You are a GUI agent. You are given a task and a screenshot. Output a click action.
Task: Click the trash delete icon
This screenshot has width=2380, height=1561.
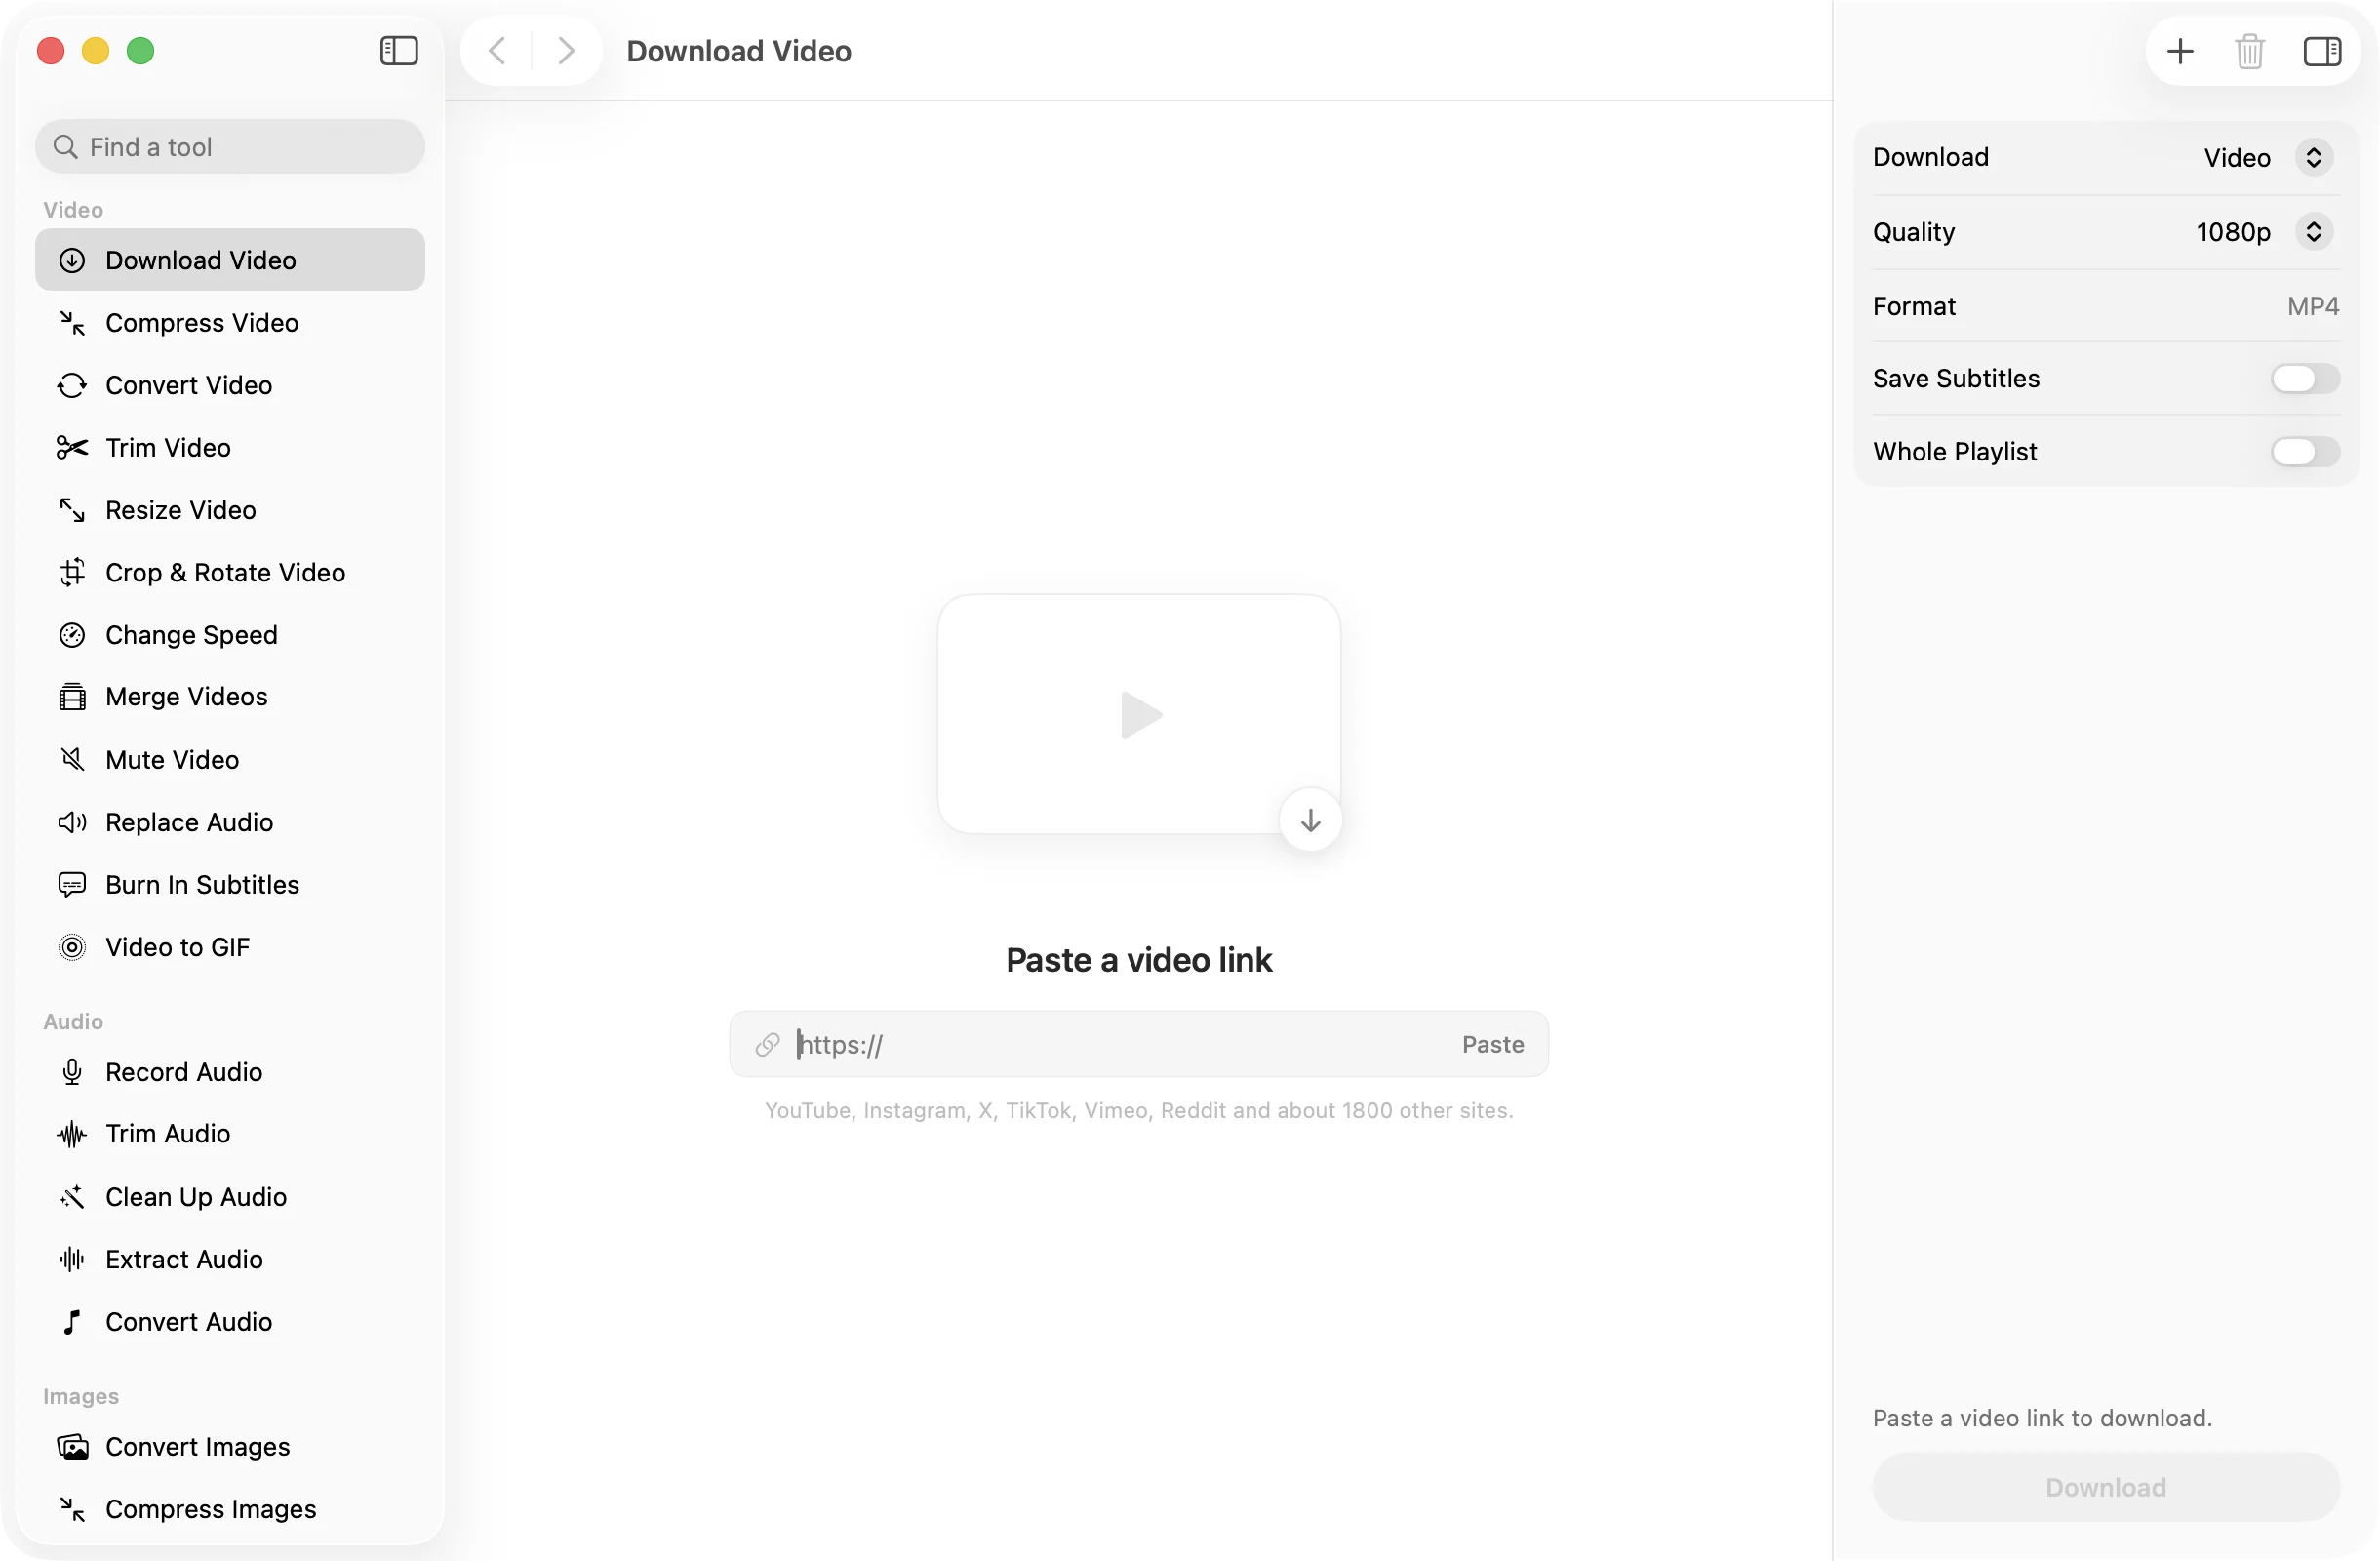click(x=2249, y=50)
